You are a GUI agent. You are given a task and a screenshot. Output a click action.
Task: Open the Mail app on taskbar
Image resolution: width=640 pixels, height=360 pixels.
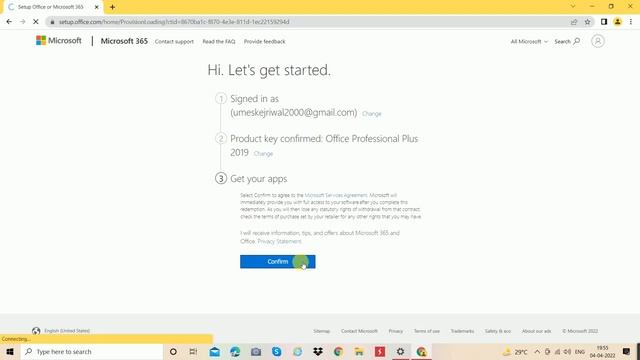pyautogui.click(x=215, y=351)
